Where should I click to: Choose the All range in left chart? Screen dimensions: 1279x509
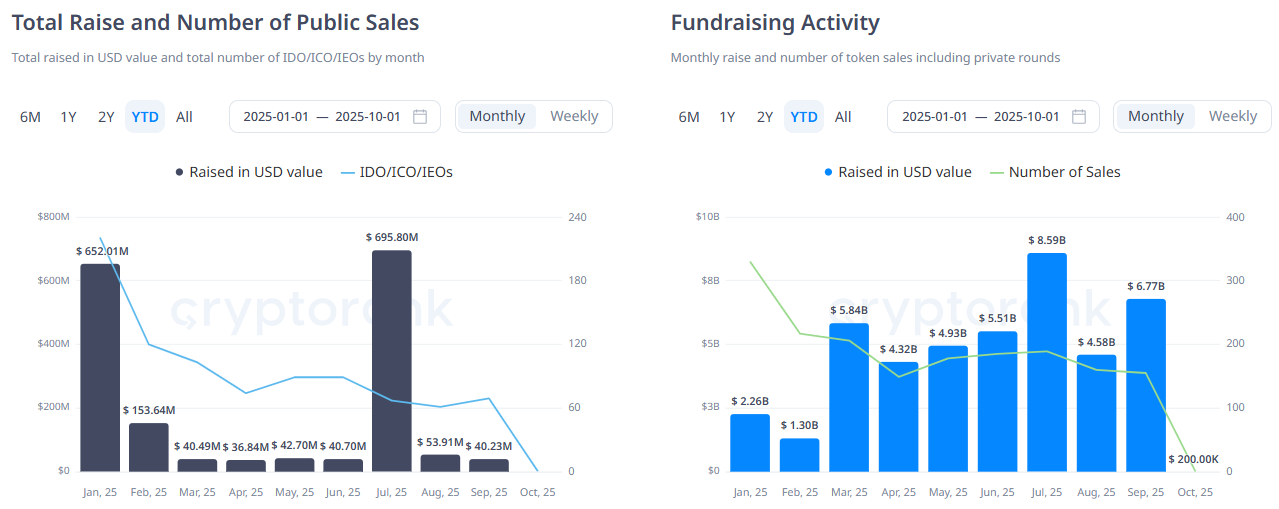click(x=184, y=117)
